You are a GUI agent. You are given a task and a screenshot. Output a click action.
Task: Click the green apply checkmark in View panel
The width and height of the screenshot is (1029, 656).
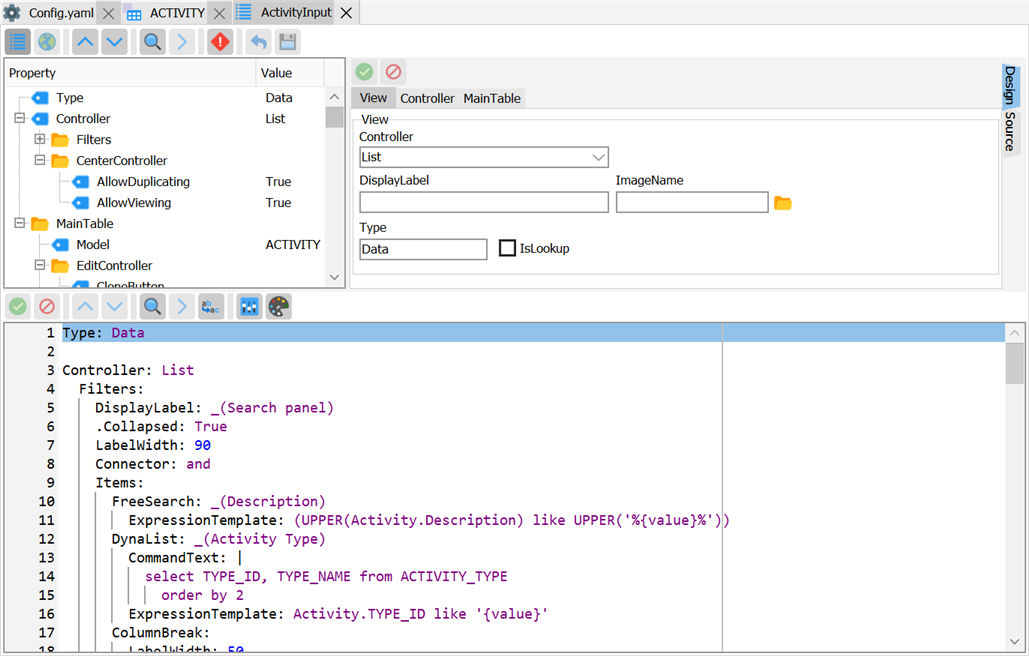tap(364, 72)
